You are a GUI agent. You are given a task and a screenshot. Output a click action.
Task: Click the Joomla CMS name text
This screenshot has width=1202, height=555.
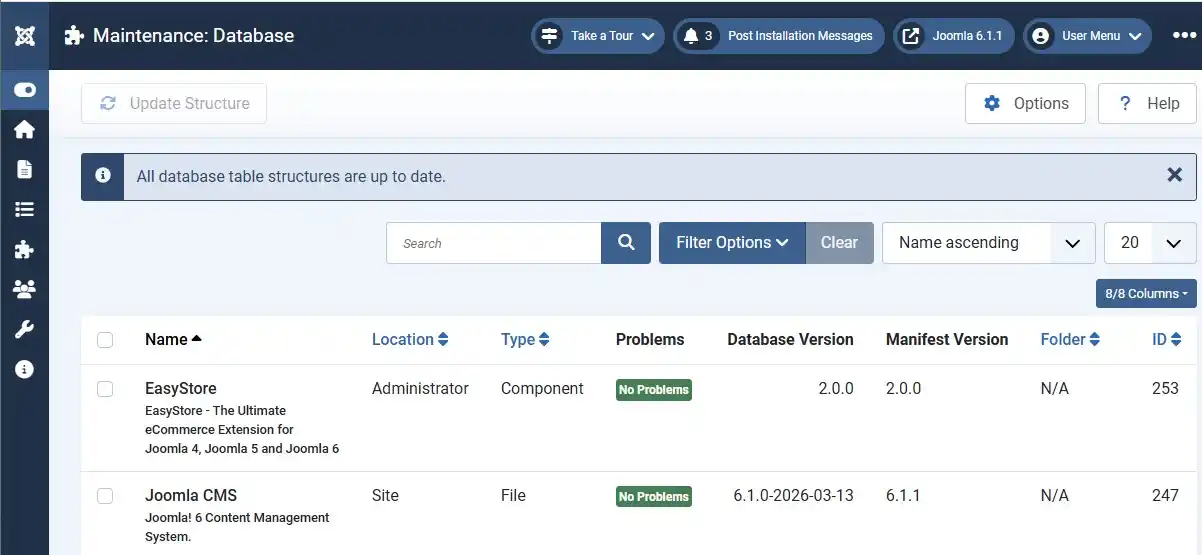pos(191,495)
